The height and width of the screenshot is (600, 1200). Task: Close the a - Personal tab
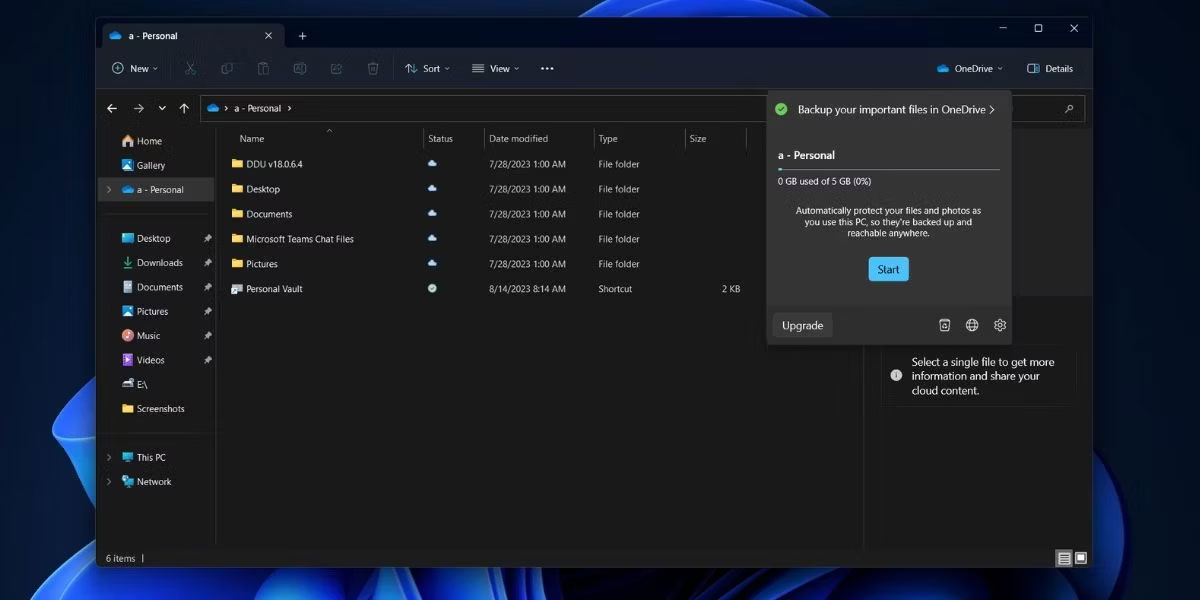point(268,36)
